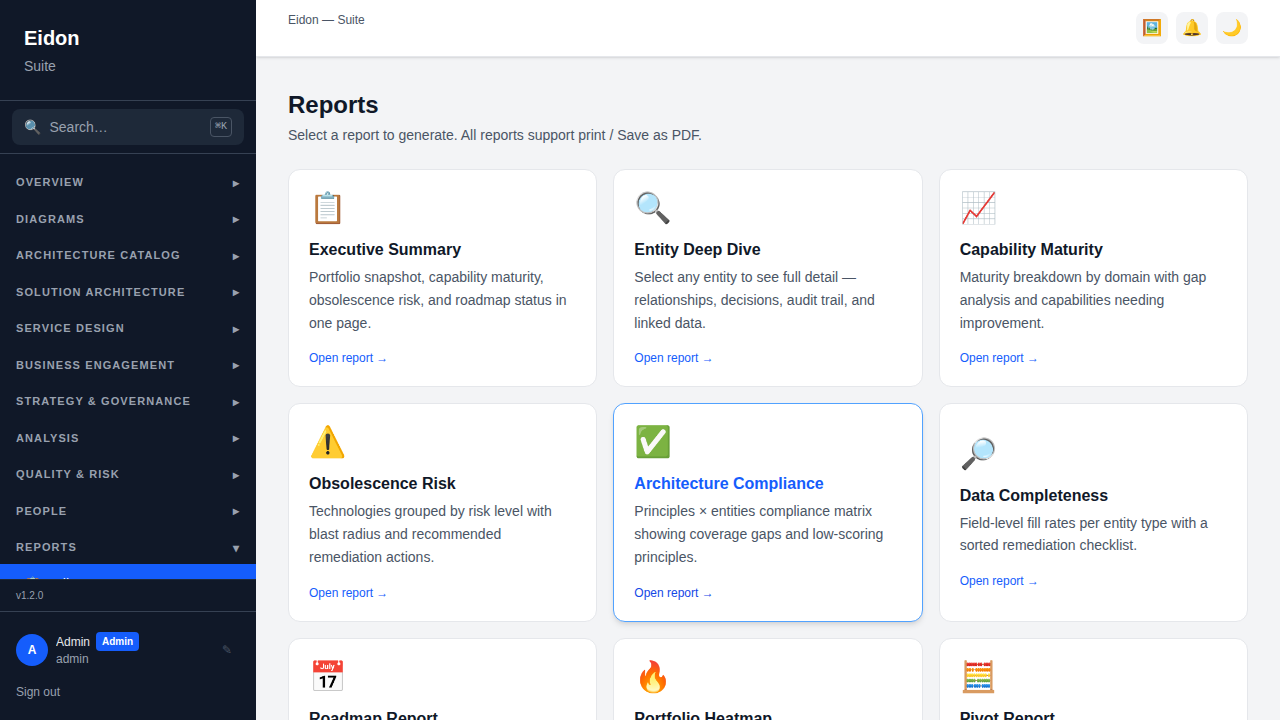Screen dimensions: 1280x720
Task: Click the Capability Maturity title
Action: 1031,249
